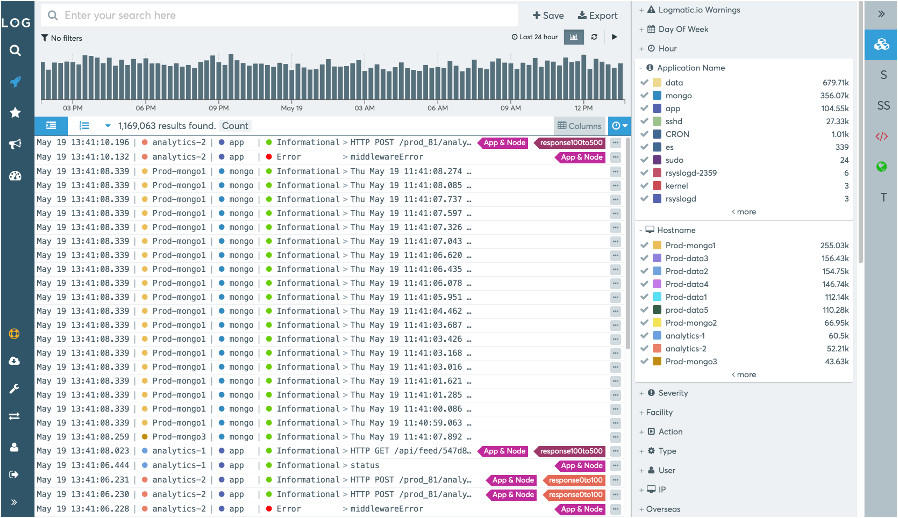Toggle the analytics-1 hostname checkbox

point(644,336)
